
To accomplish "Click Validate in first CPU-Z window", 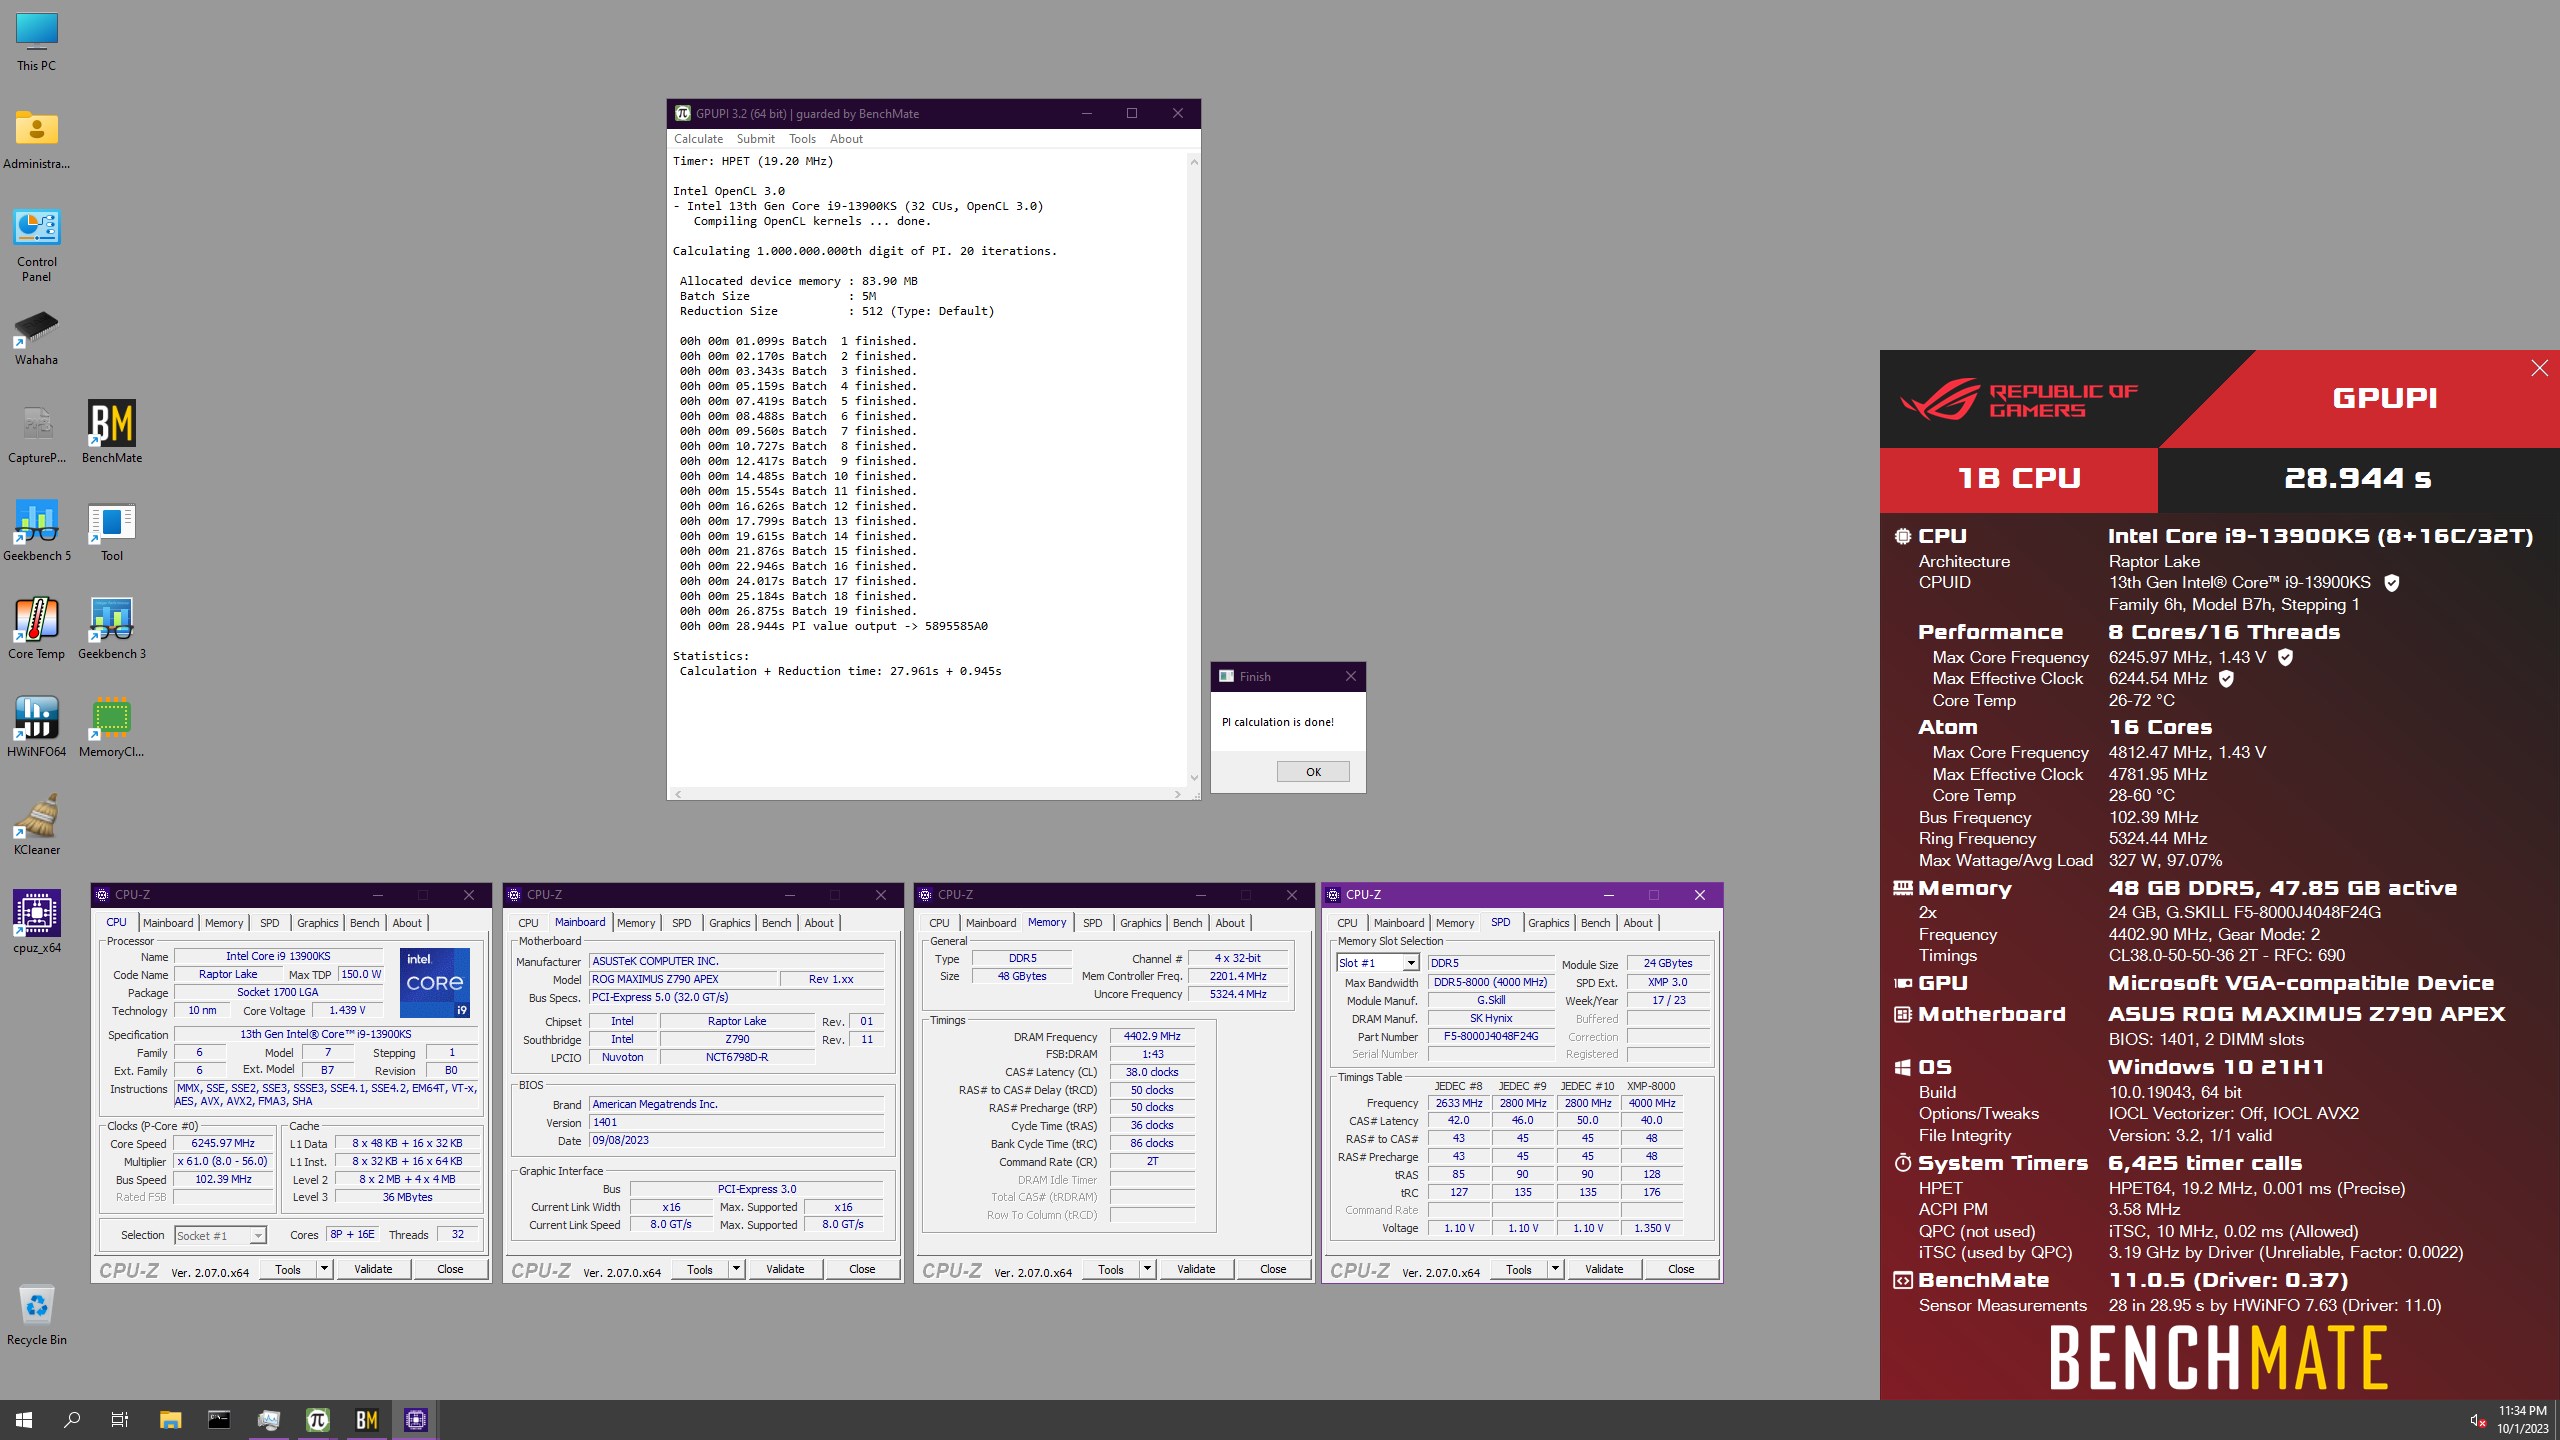I will tap(373, 1269).
